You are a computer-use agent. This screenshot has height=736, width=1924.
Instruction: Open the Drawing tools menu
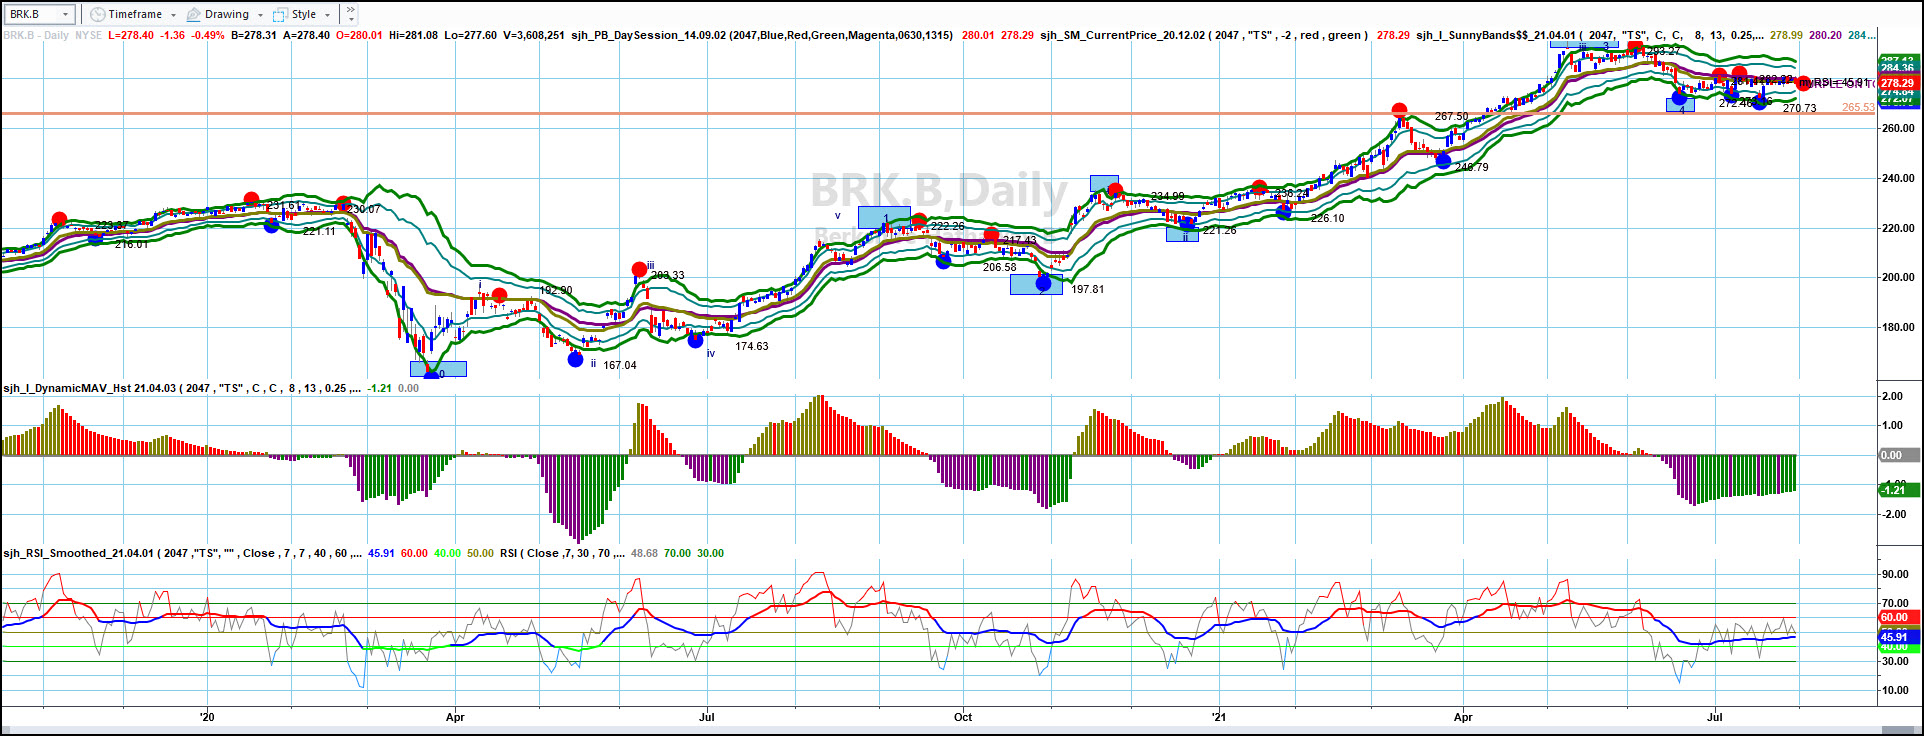[225, 14]
